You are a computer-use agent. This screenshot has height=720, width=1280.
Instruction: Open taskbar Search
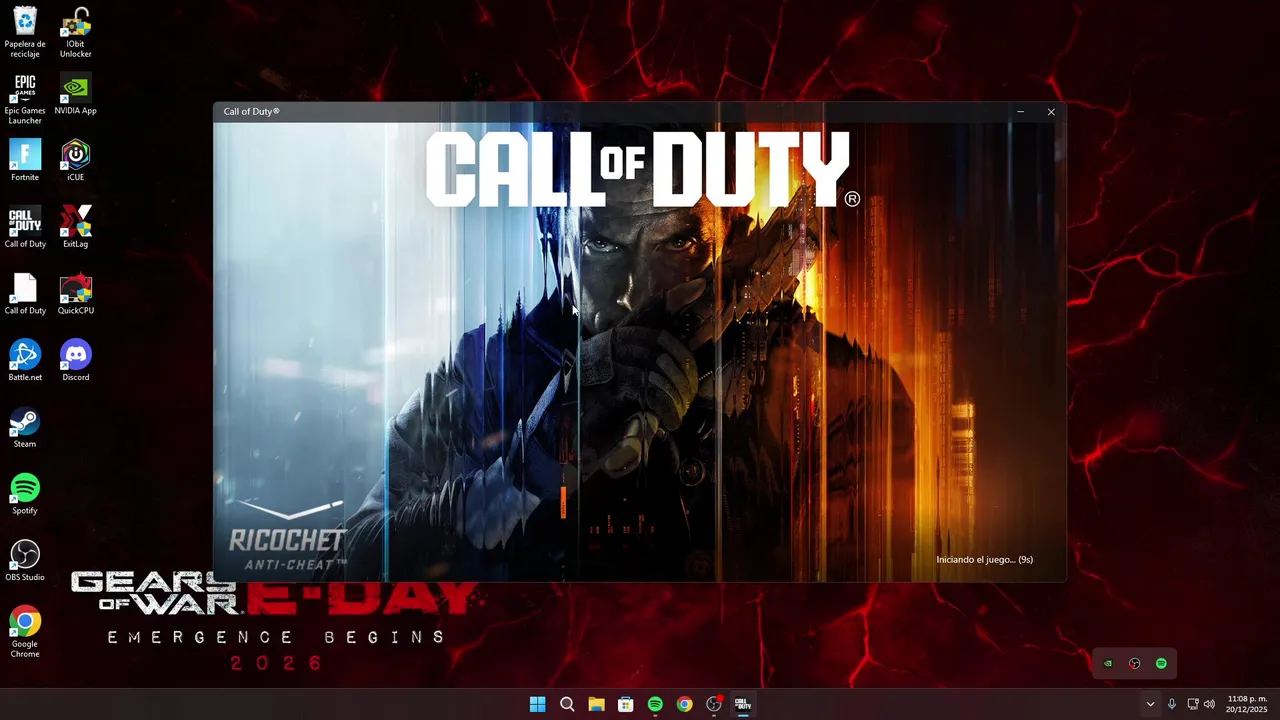pyautogui.click(x=567, y=704)
